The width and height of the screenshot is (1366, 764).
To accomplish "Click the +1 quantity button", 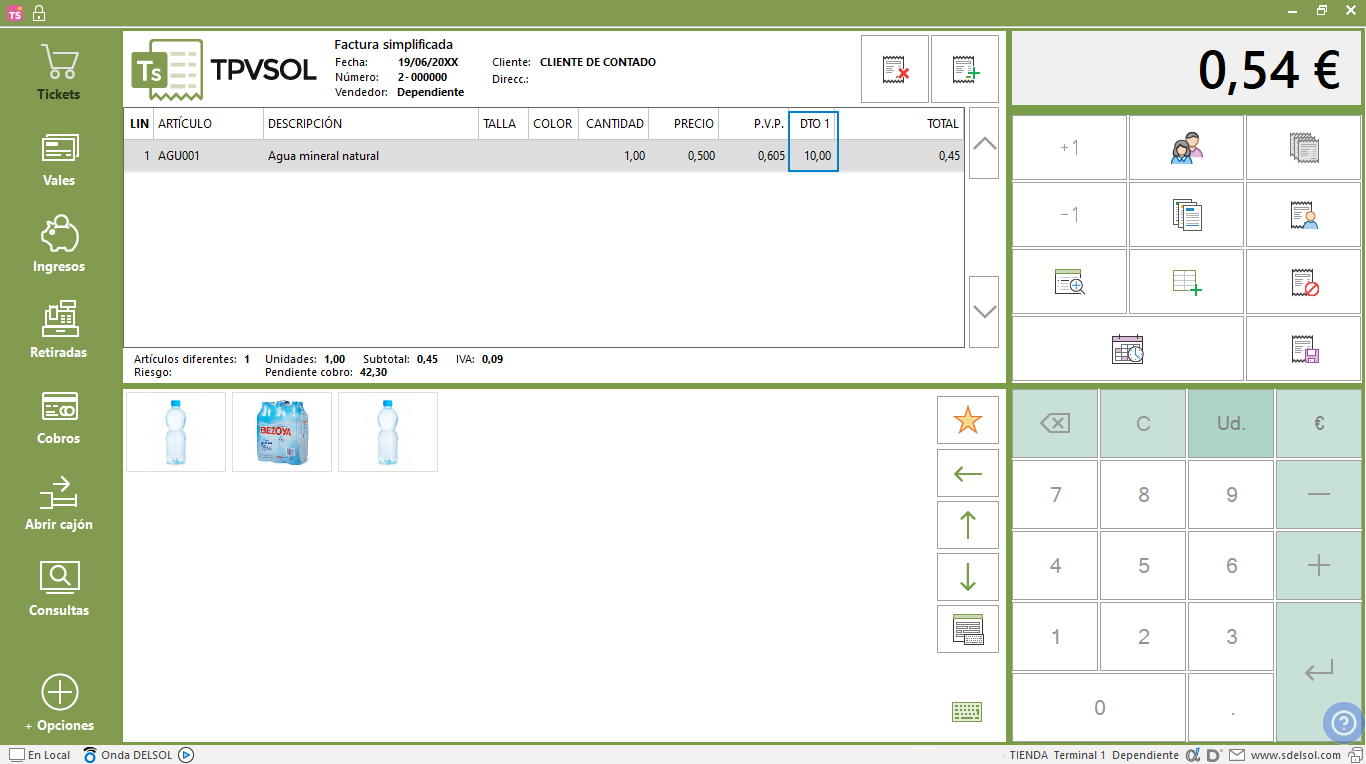I will pos(1069,148).
